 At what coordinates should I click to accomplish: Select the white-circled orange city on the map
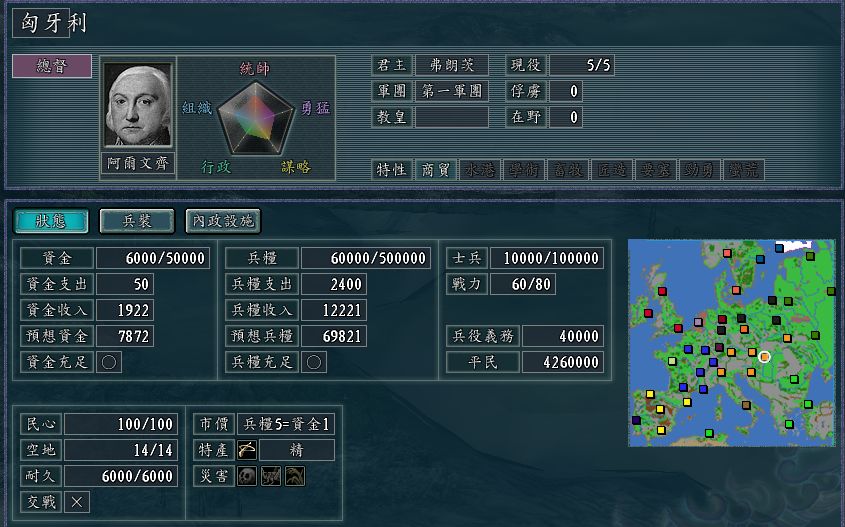(764, 357)
